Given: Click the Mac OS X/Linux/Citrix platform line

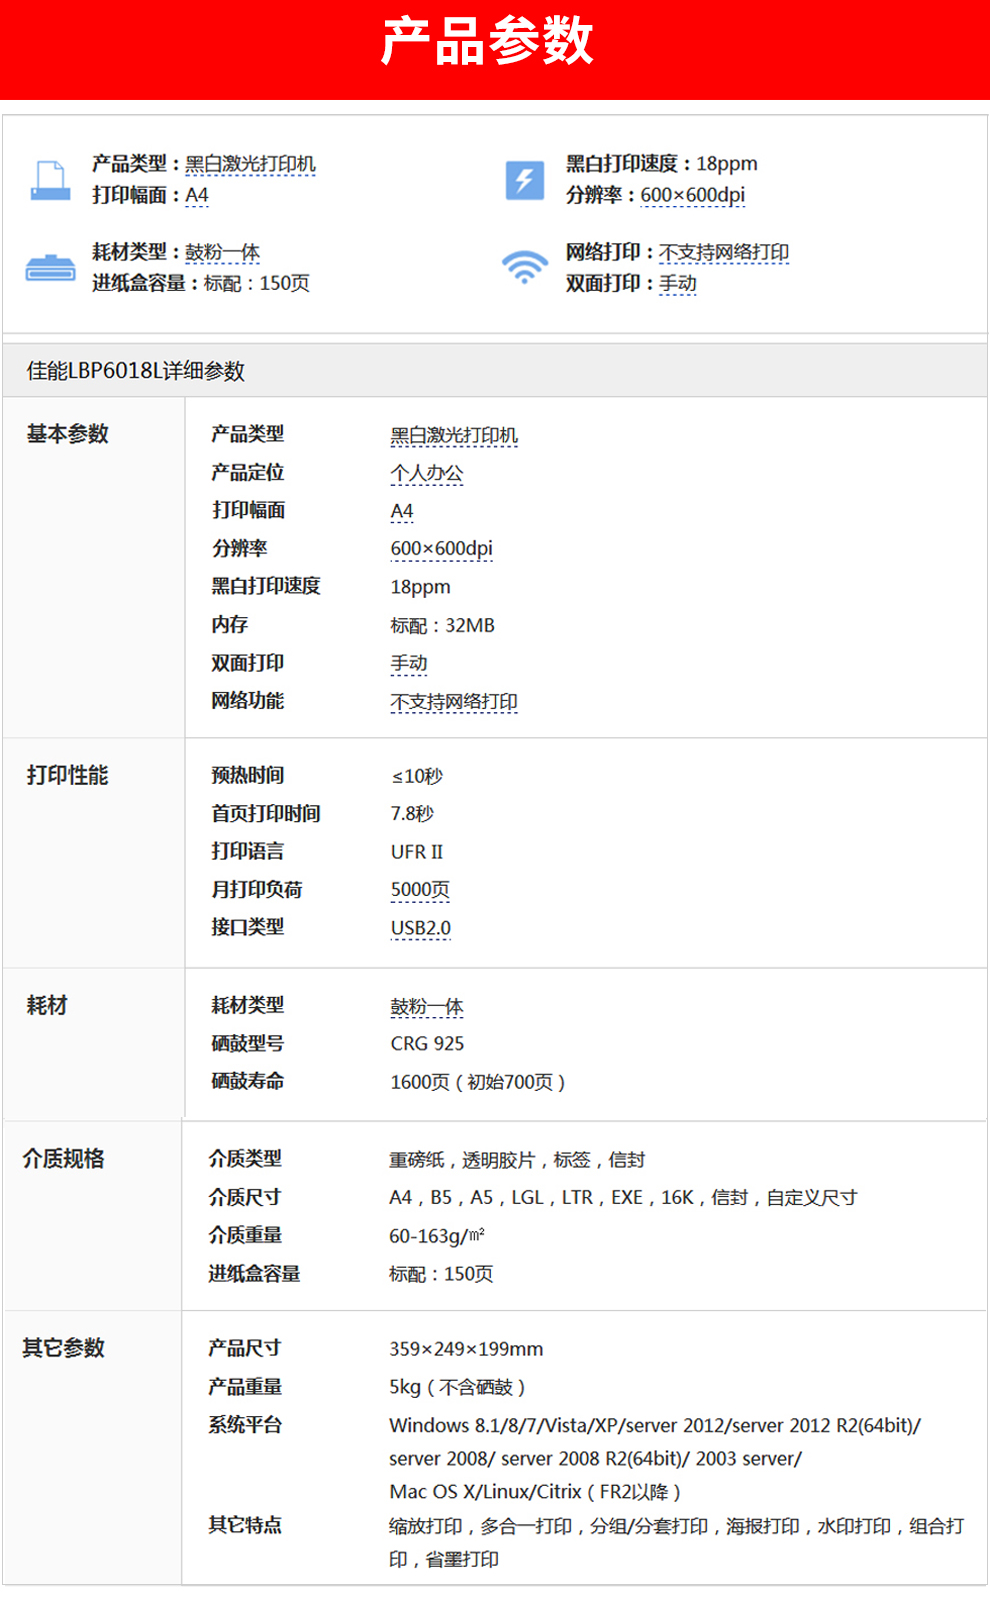Looking at the screenshot, I should (535, 1492).
